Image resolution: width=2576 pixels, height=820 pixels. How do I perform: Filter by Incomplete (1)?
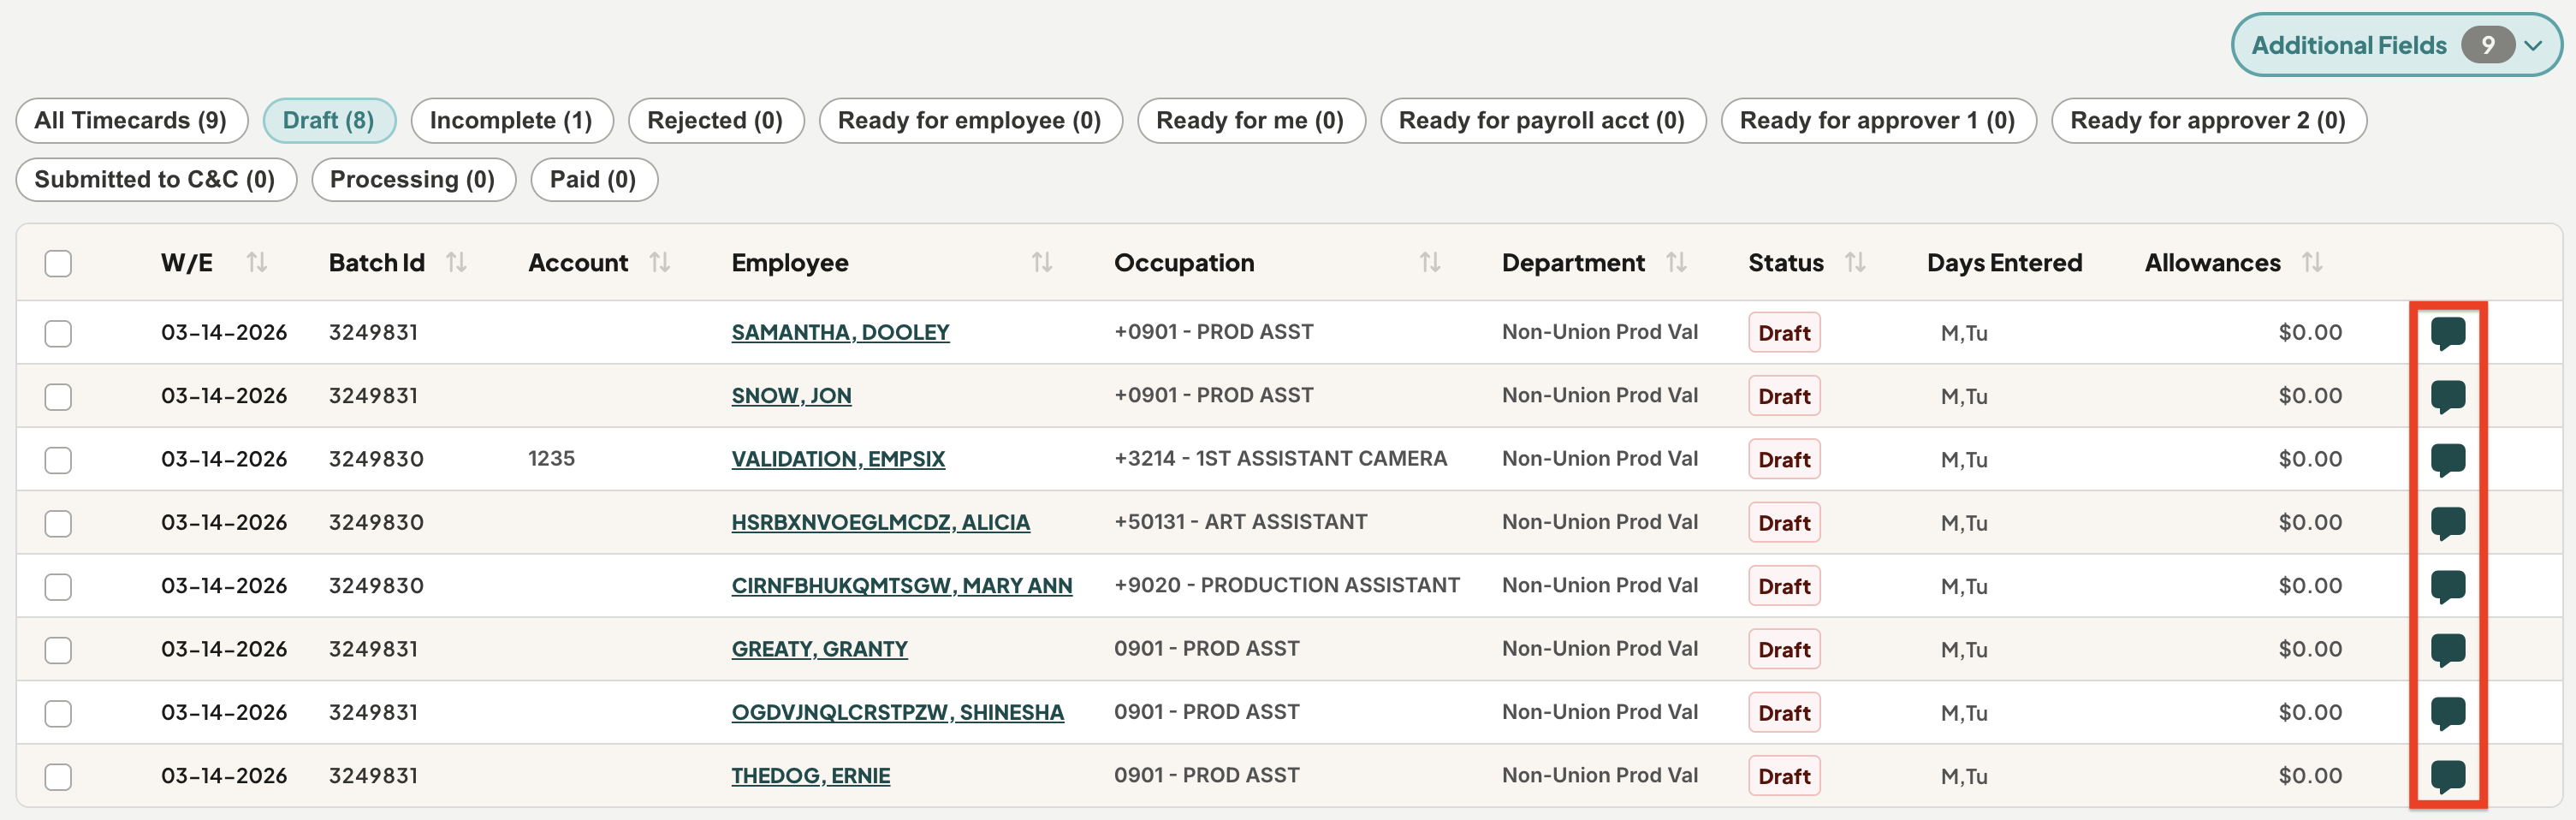click(511, 121)
